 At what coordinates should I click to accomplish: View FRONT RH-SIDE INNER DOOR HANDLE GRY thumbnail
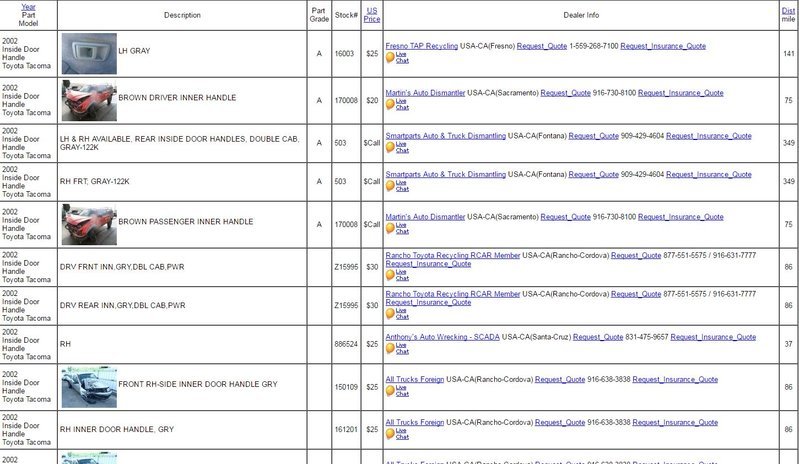tap(89, 387)
